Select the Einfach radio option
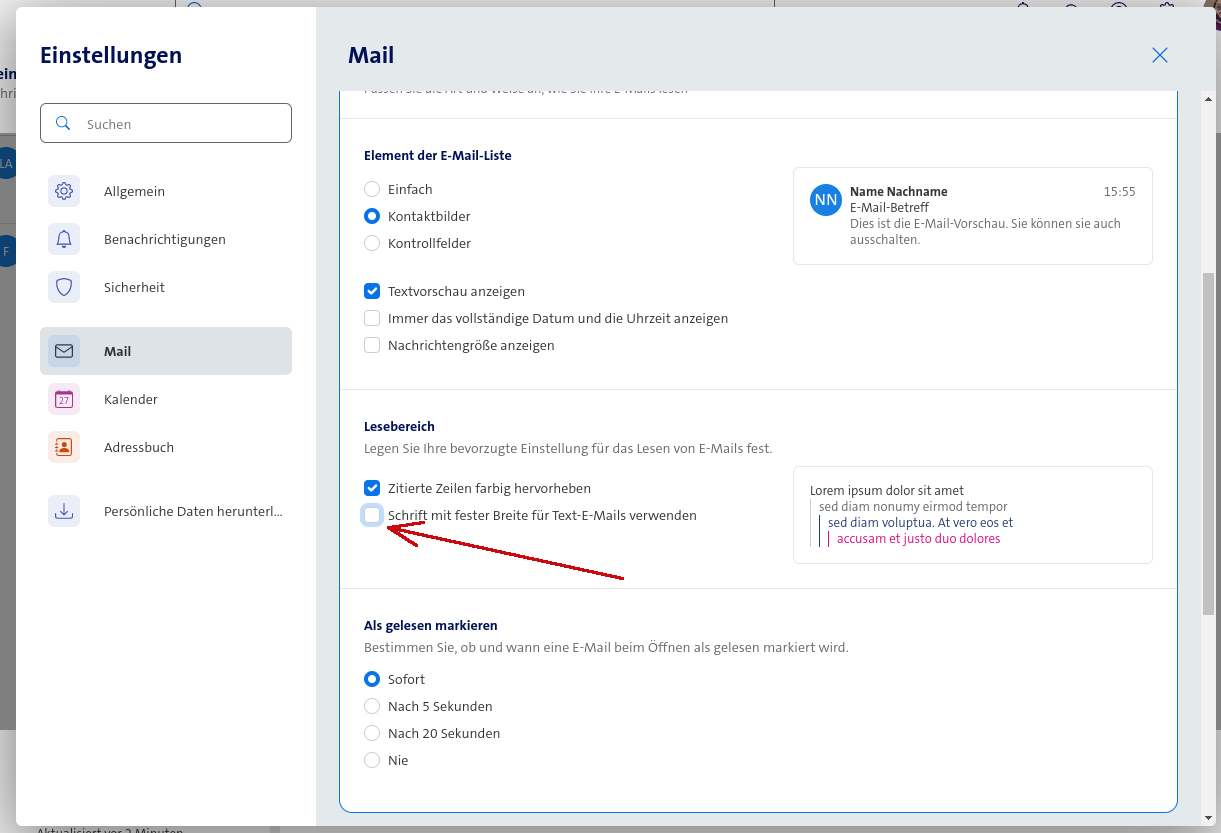The image size is (1221, 833). [372, 189]
